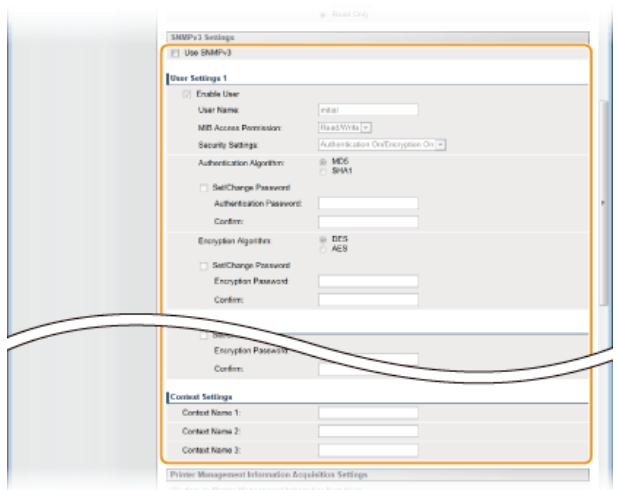Enable the Use SNMPv3 checkbox
The image size is (618, 490).
coord(175,53)
